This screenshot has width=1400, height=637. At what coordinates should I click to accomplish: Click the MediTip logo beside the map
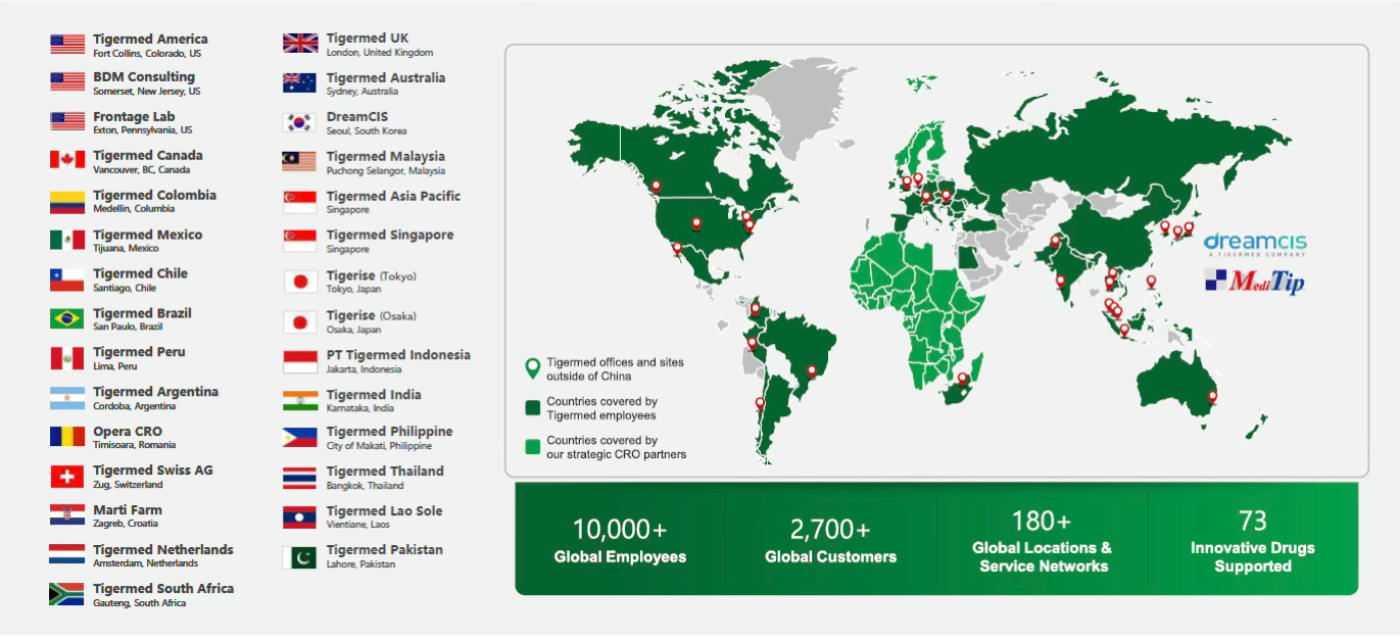pos(1255,282)
